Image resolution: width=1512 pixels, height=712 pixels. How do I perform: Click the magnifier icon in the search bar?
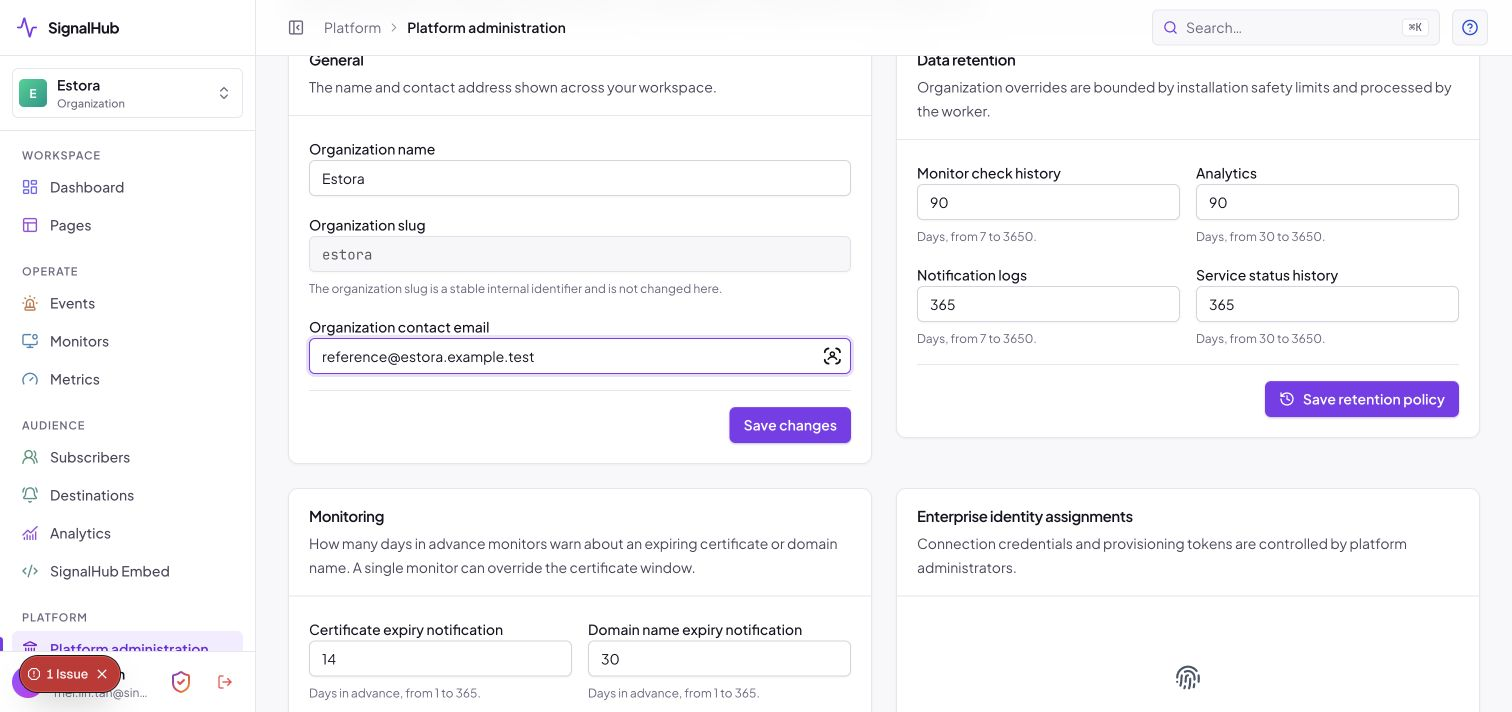pos(1171,28)
